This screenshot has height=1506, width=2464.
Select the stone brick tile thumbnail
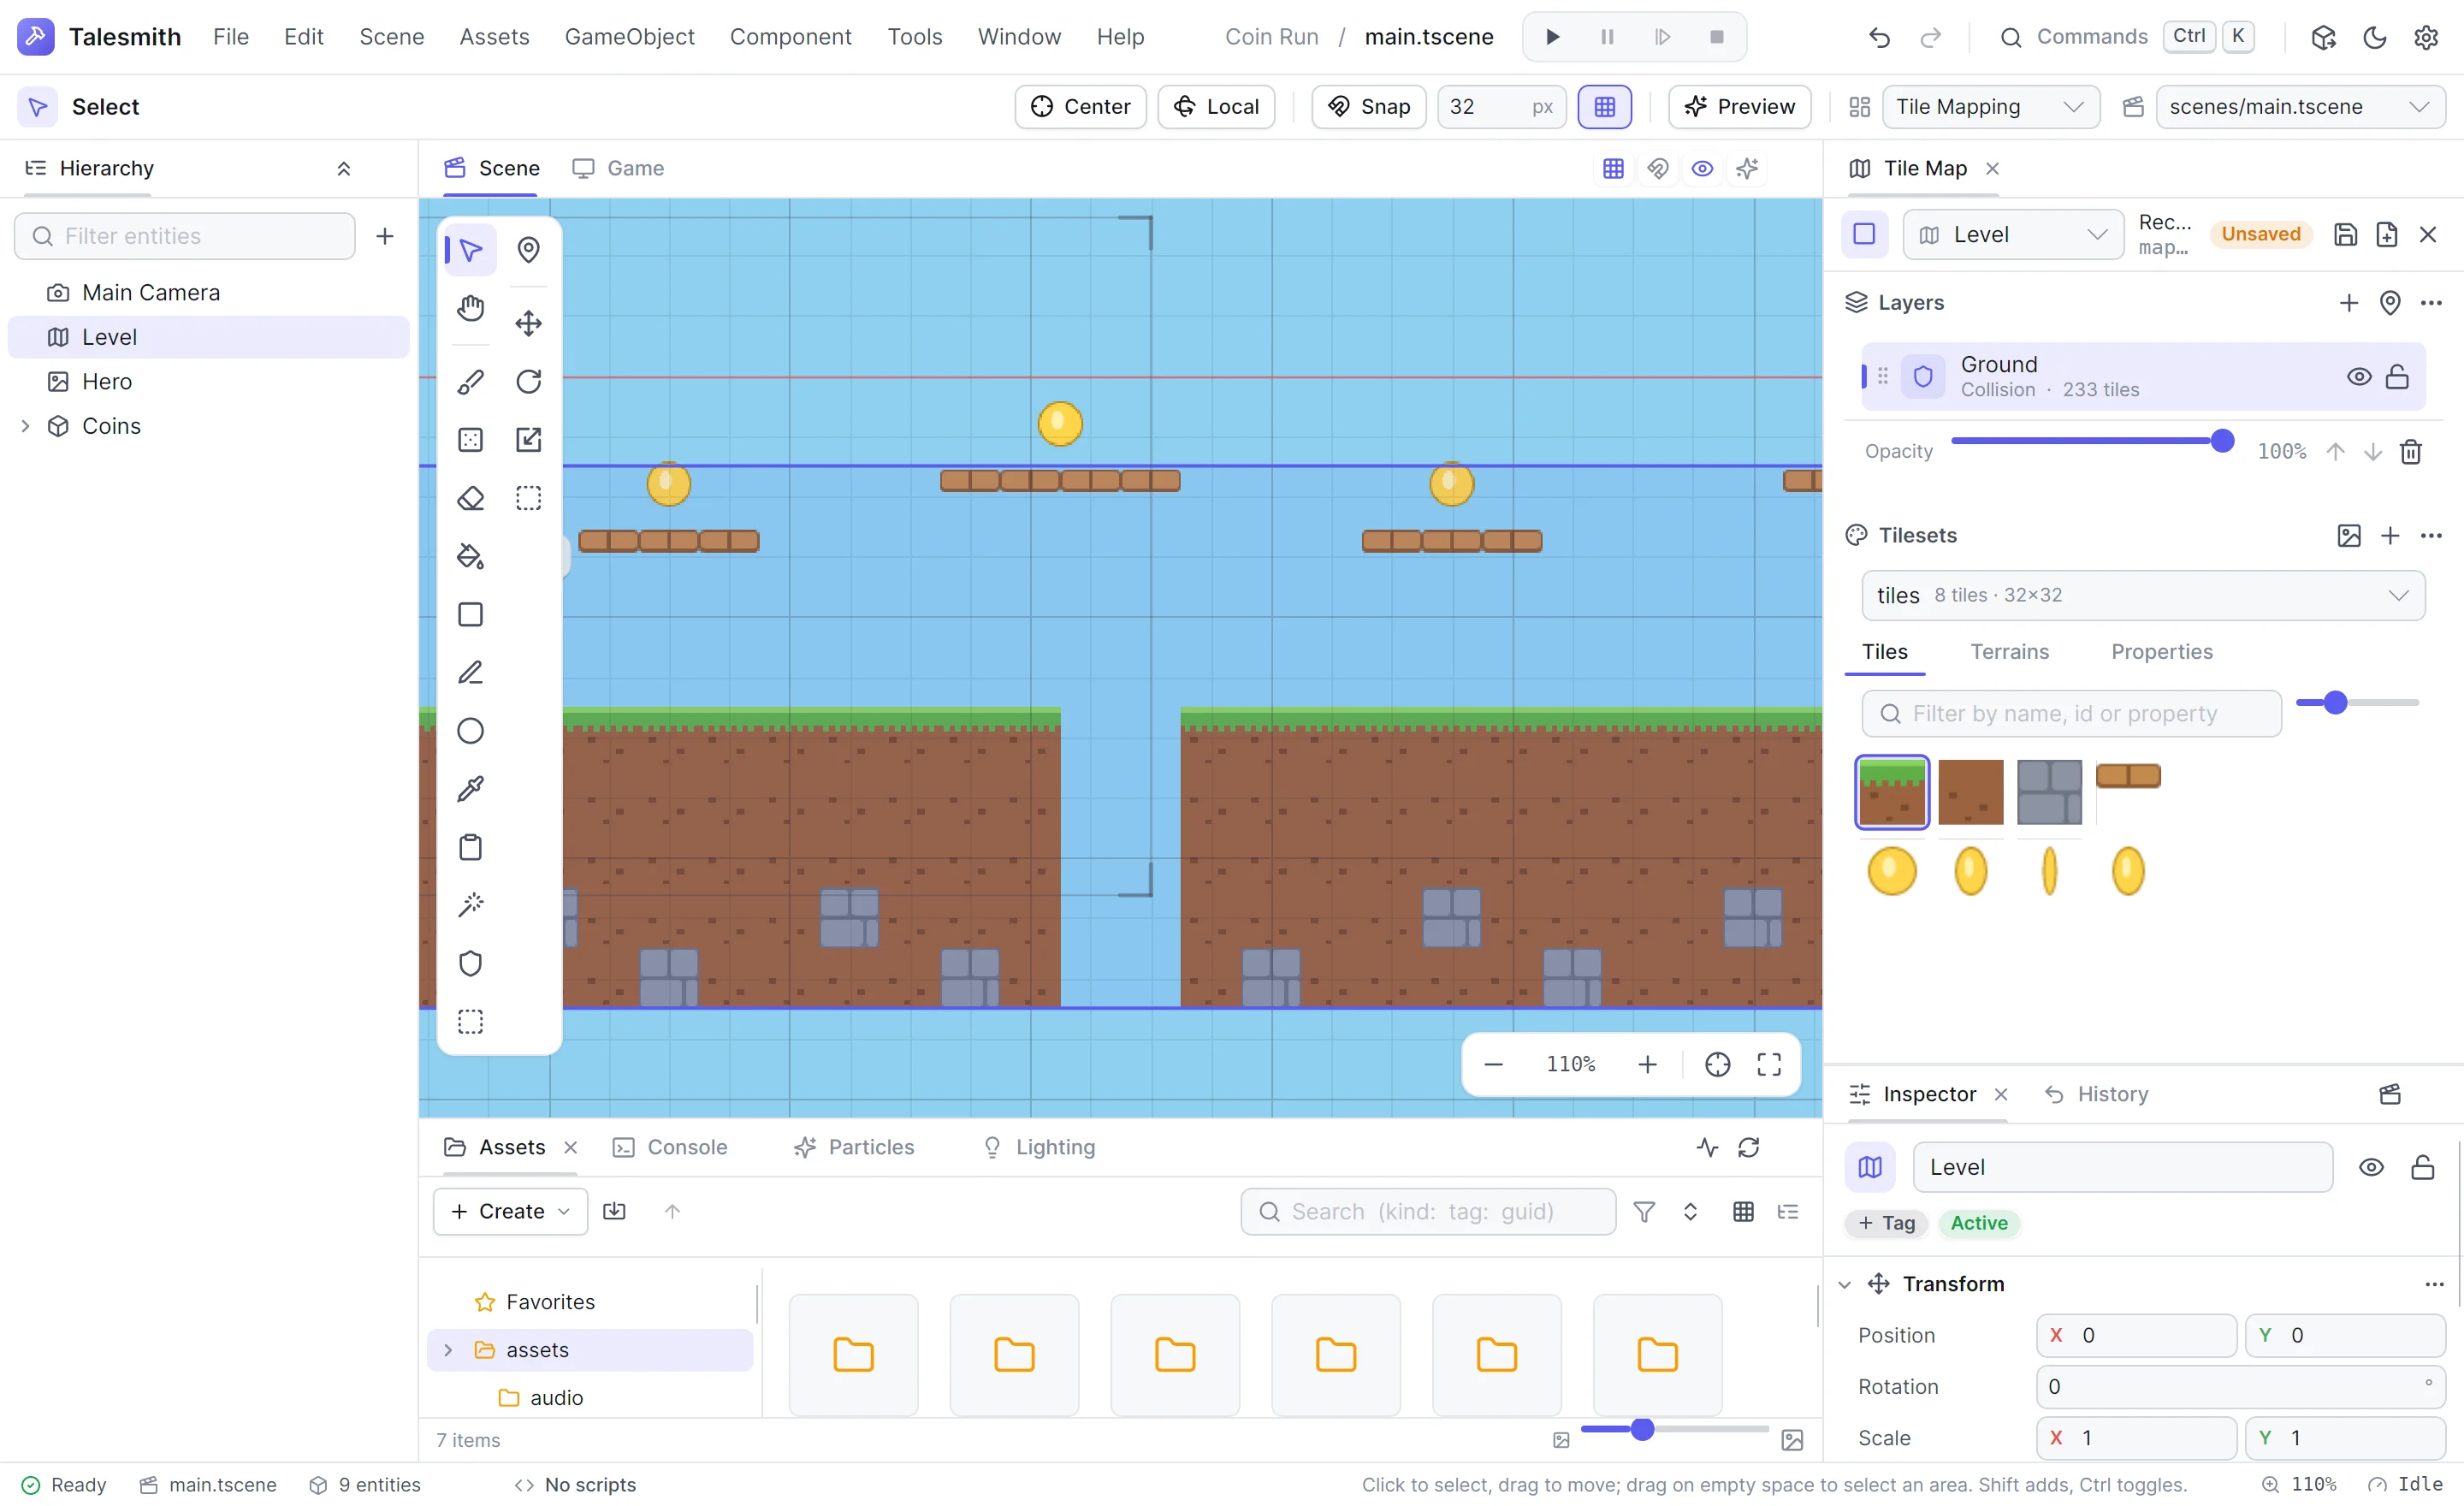tap(2049, 792)
